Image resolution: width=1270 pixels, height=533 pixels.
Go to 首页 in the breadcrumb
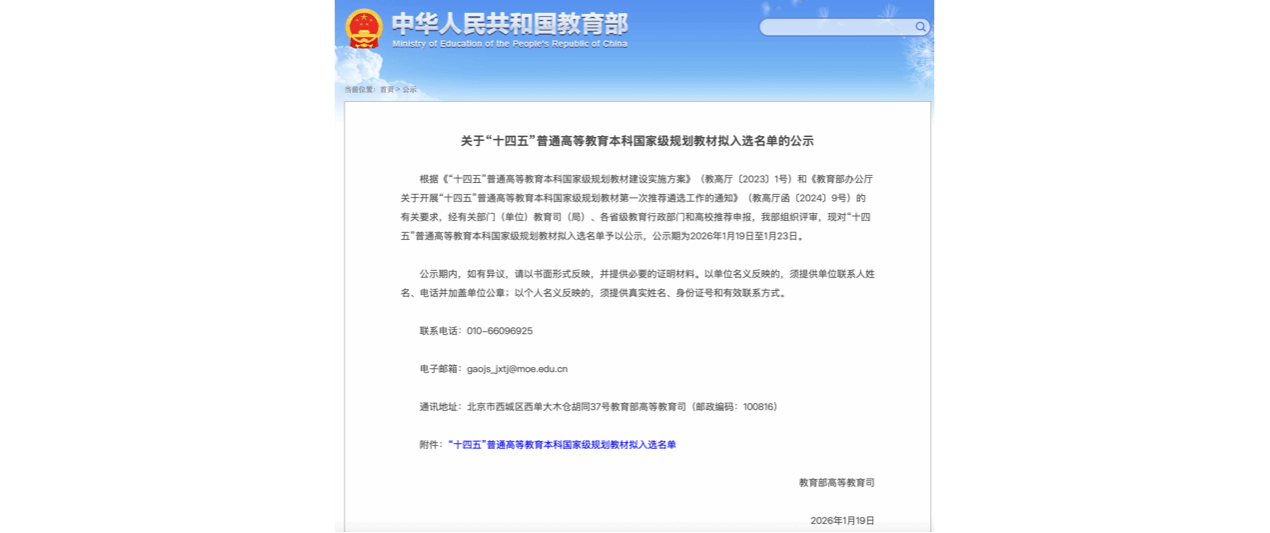point(386,90)
